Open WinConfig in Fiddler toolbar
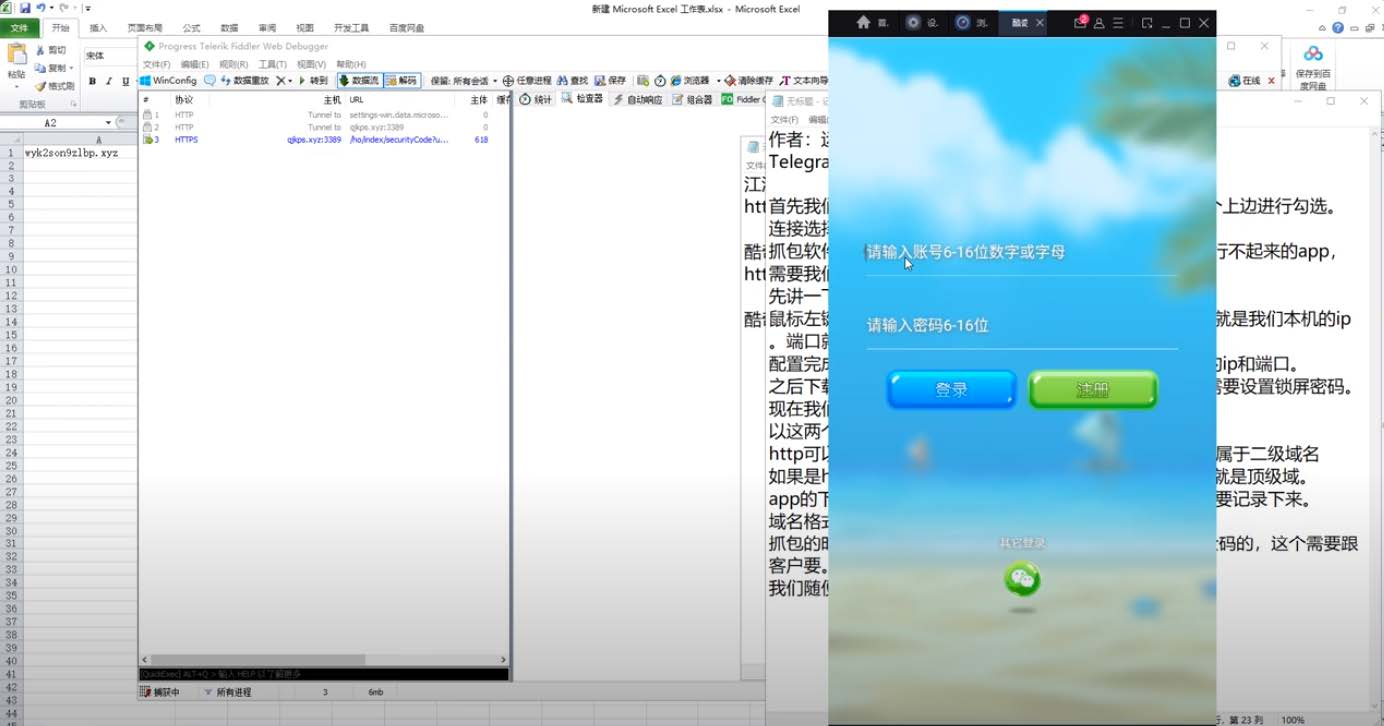This screenshot has height=726, width=1384. click(x=168, y=81)
